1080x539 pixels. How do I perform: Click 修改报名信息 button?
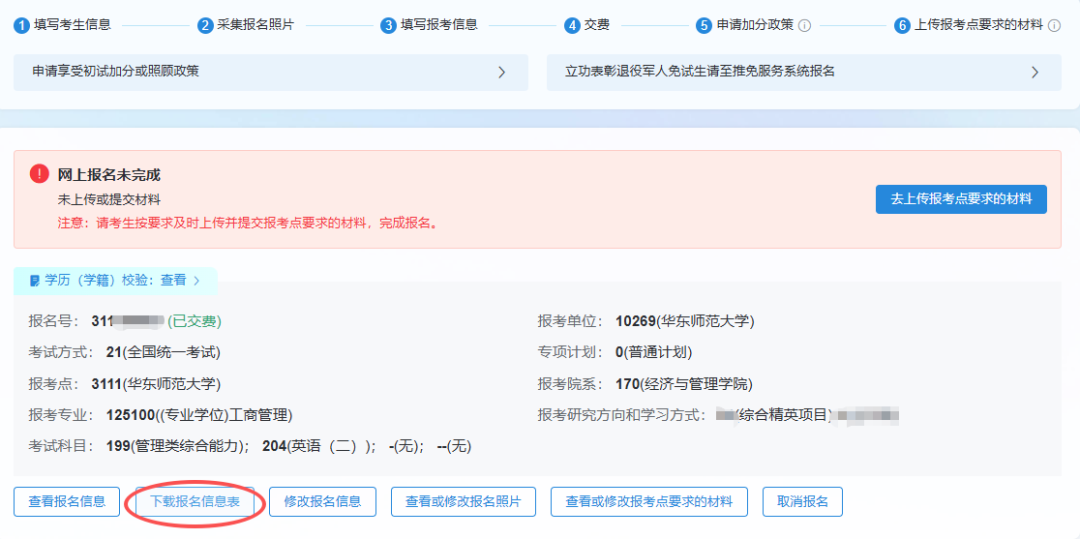(323, 502)
